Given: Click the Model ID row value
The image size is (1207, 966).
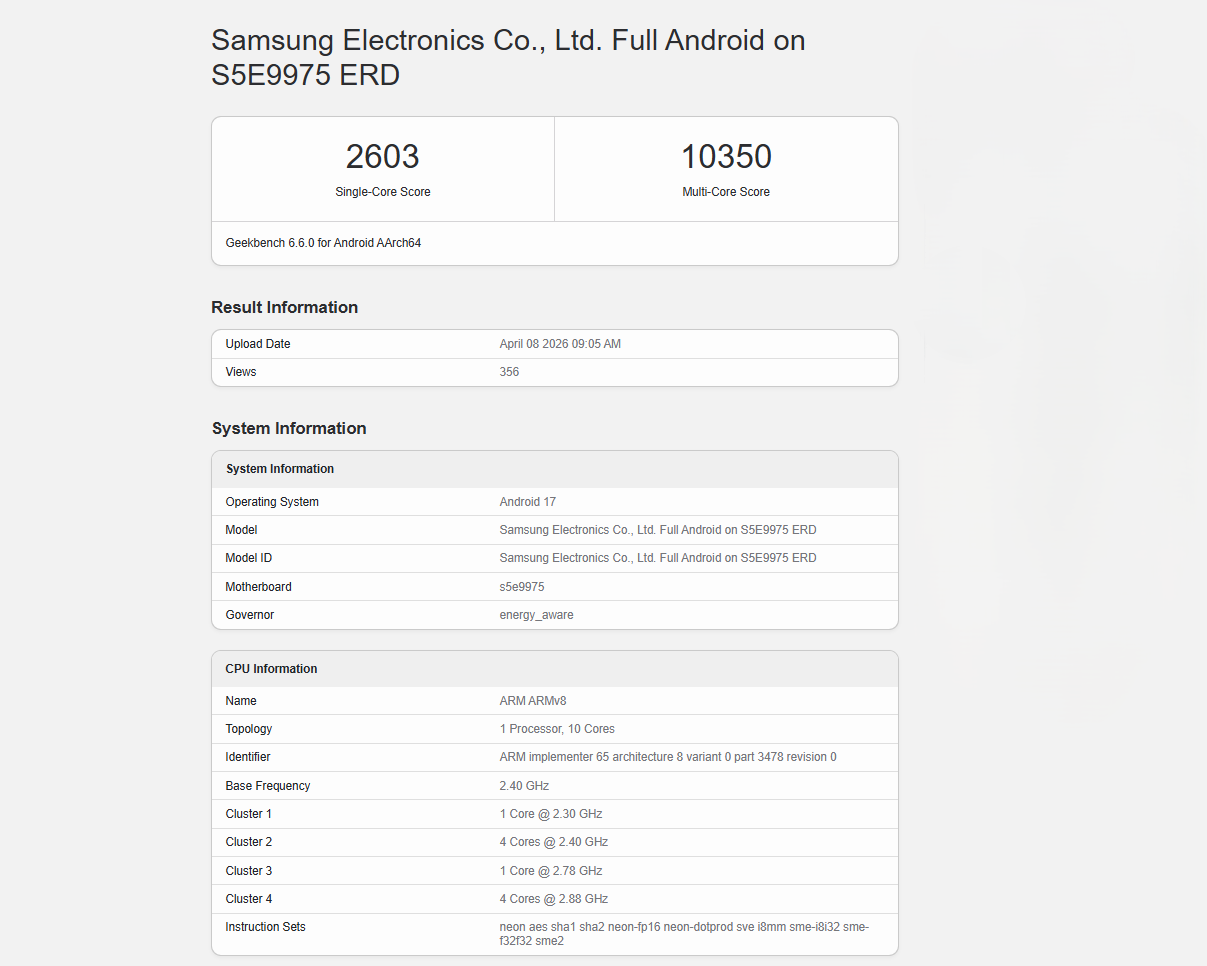Looking at the screenshot, I should (x=657, y=558).
